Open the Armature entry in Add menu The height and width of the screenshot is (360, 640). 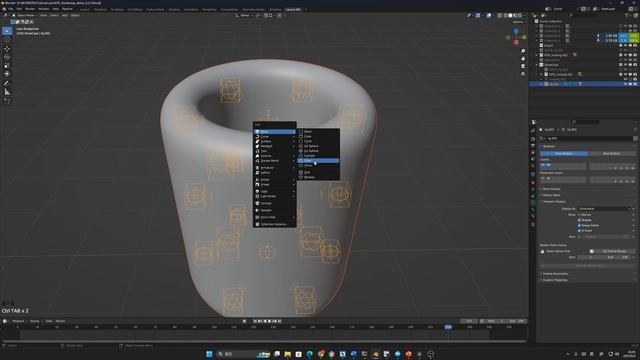coord(274,168)
